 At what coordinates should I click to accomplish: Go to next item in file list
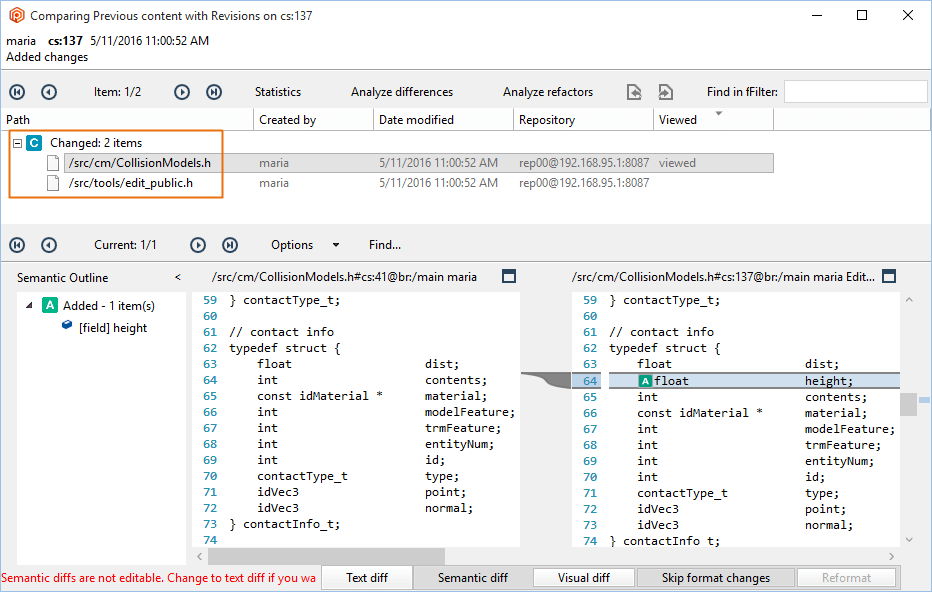[x=182, y=92]
